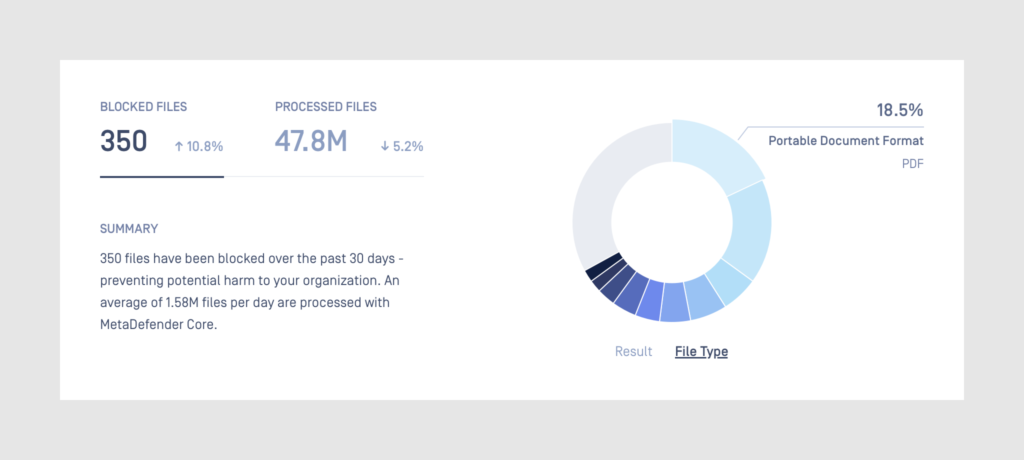Switch to the Blocked Files tab
Viewport: 1024px width, 460px height.
coord(143,106)
